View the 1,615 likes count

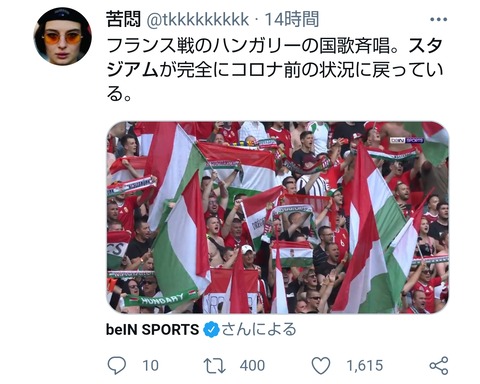tap(365, 366)
